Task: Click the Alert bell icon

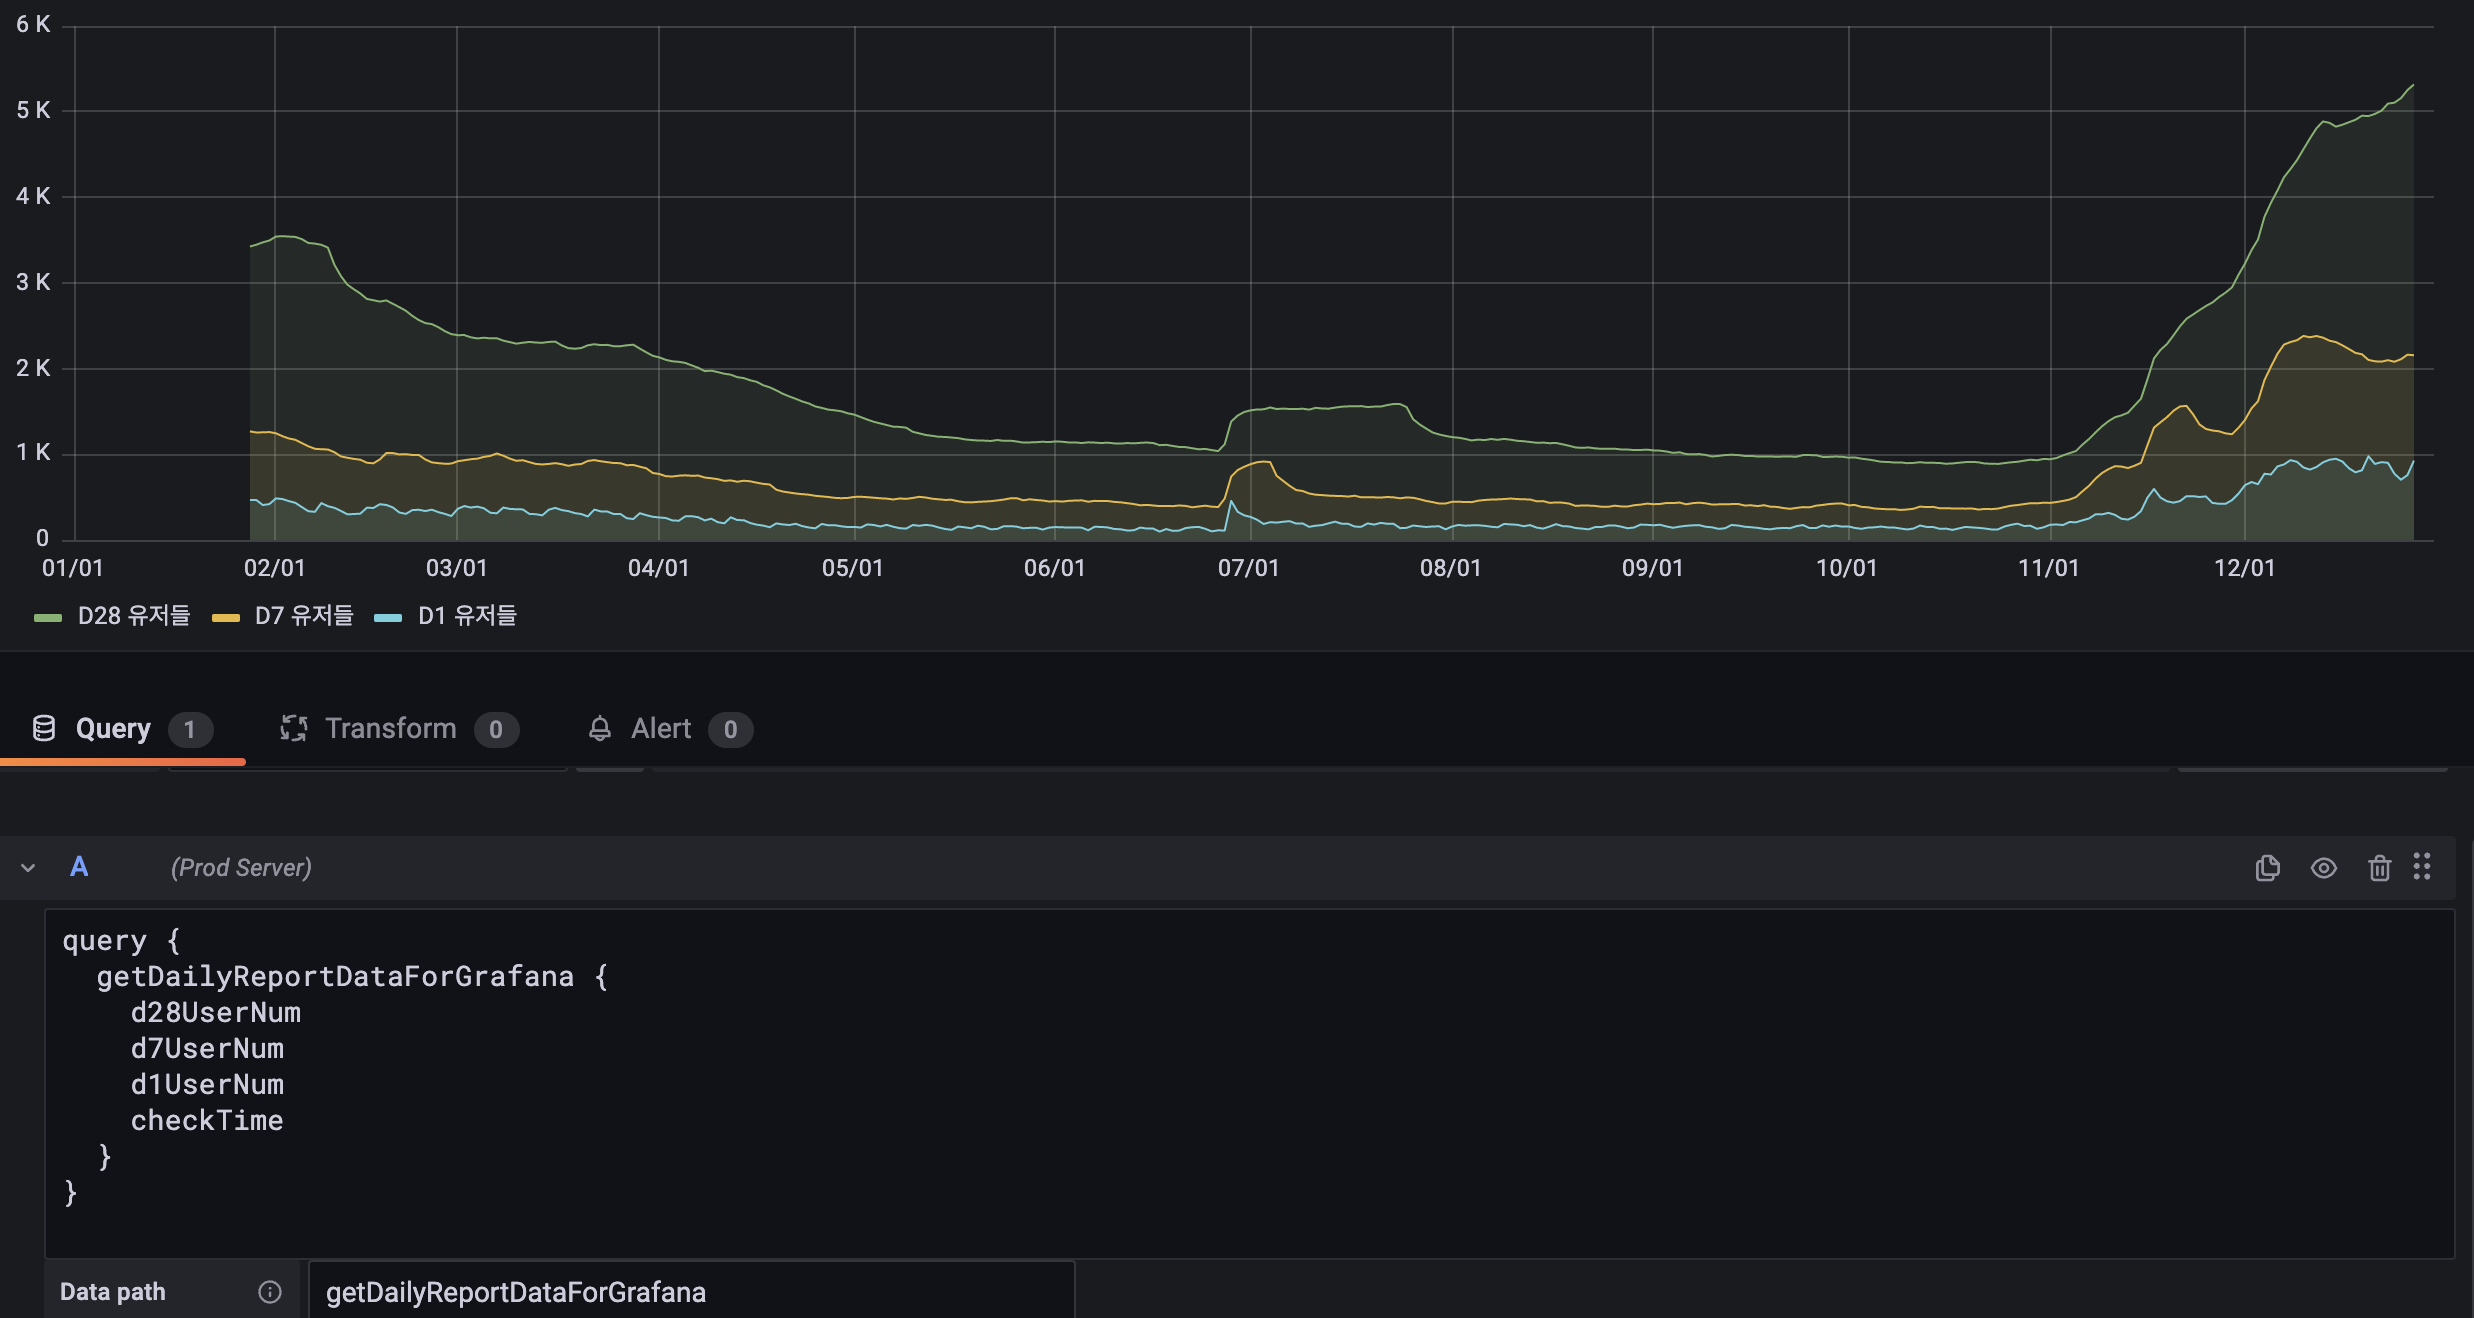Action: click(599, 729)
